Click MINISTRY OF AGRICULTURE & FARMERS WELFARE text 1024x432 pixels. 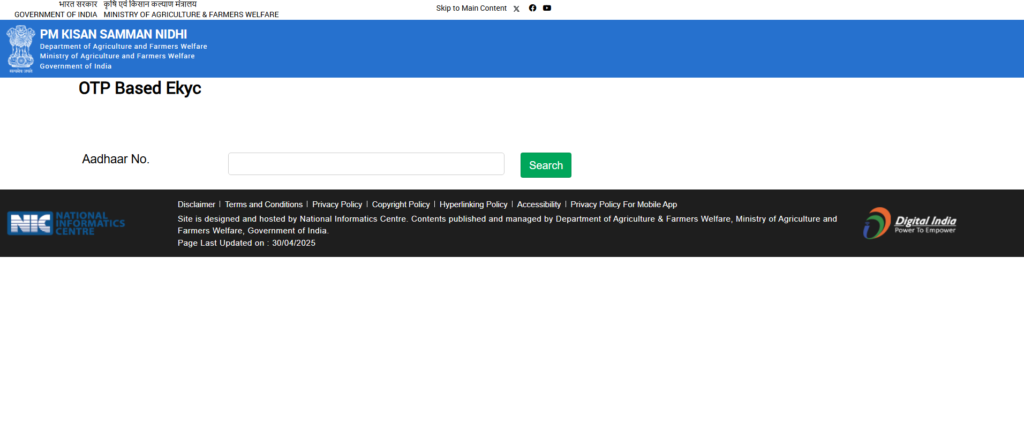191,14
